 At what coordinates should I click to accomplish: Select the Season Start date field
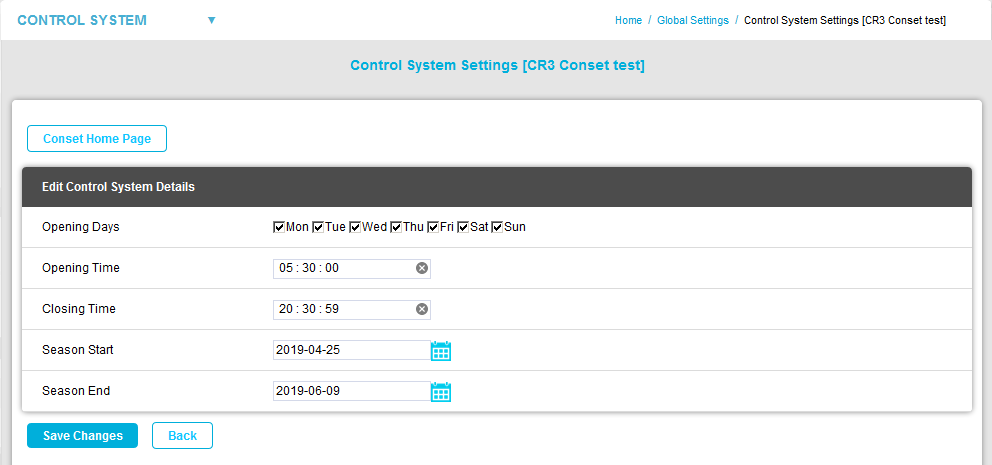click(350, 350)
